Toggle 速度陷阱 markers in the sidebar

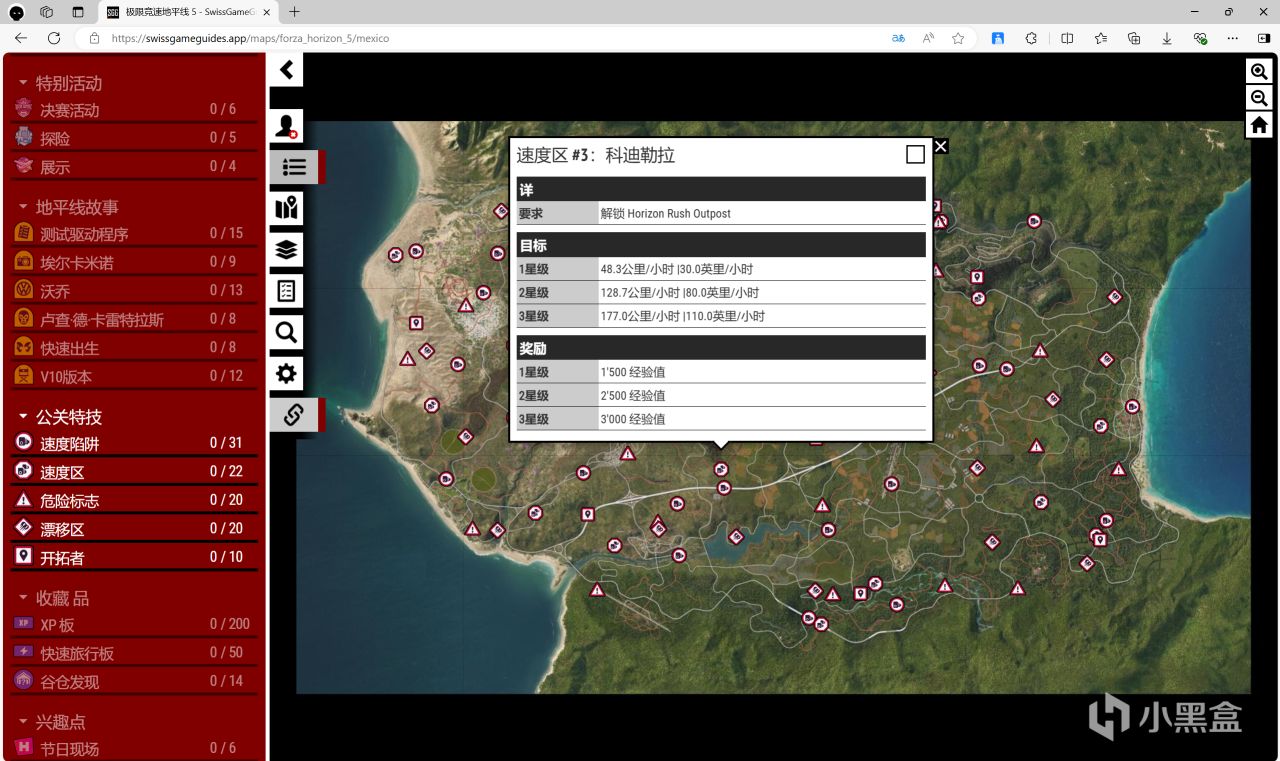(x=70, y=444)
